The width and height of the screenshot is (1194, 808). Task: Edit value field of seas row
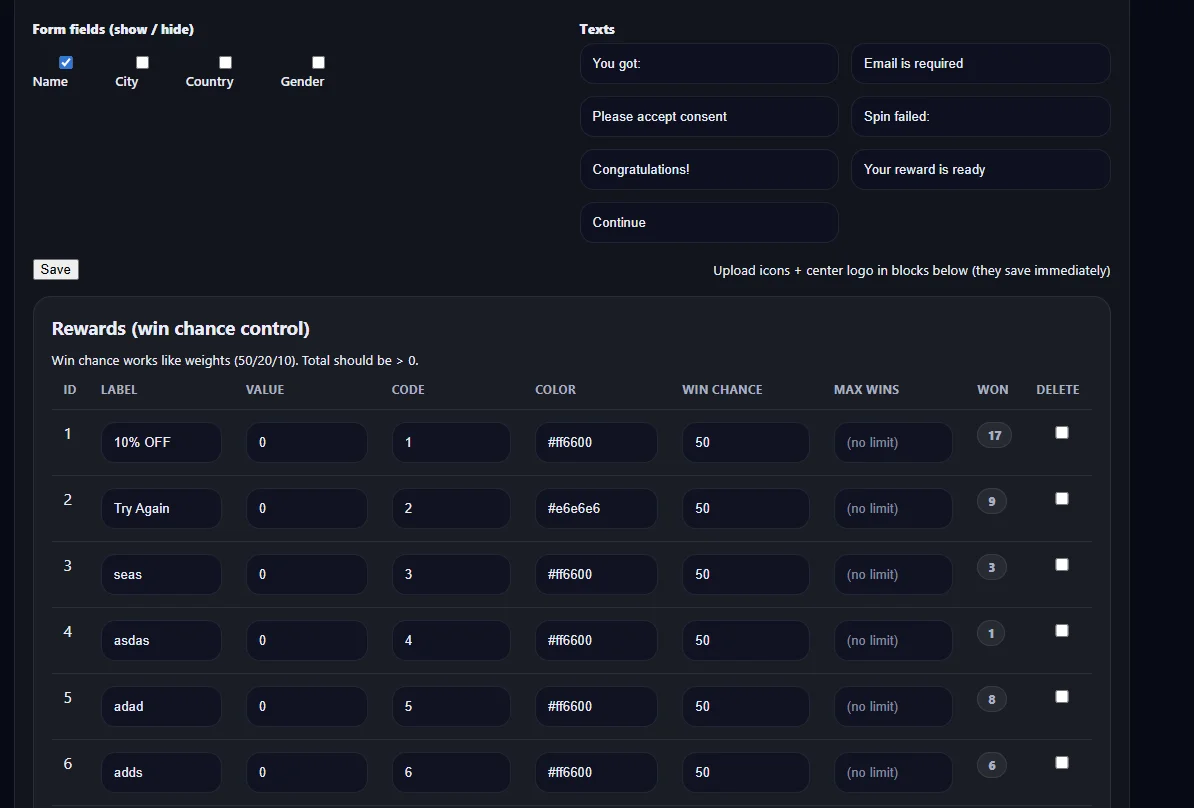tap(307, 574)
